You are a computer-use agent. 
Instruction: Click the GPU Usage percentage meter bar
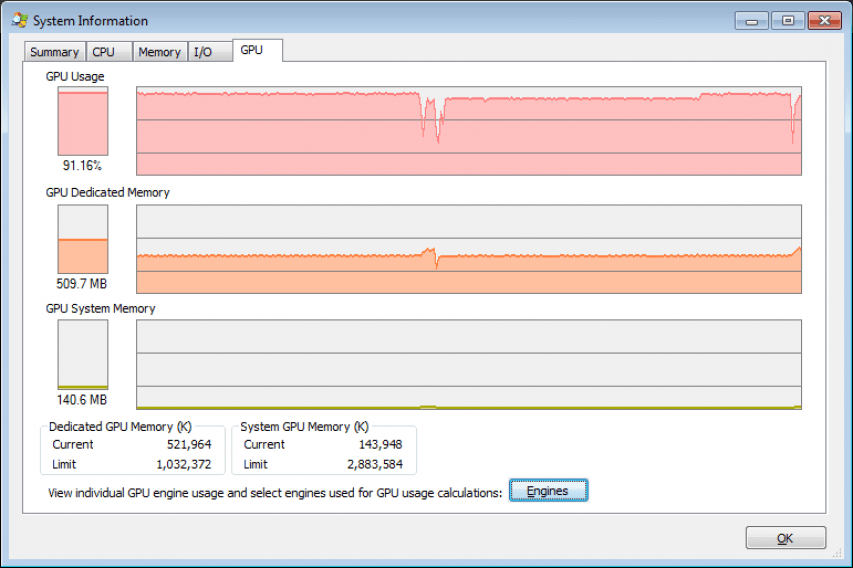pos(83,121)
